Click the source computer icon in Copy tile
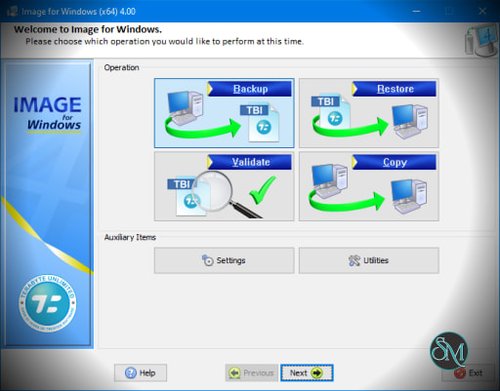This screenshot has width=500, height=391. (x=330, y=181)
